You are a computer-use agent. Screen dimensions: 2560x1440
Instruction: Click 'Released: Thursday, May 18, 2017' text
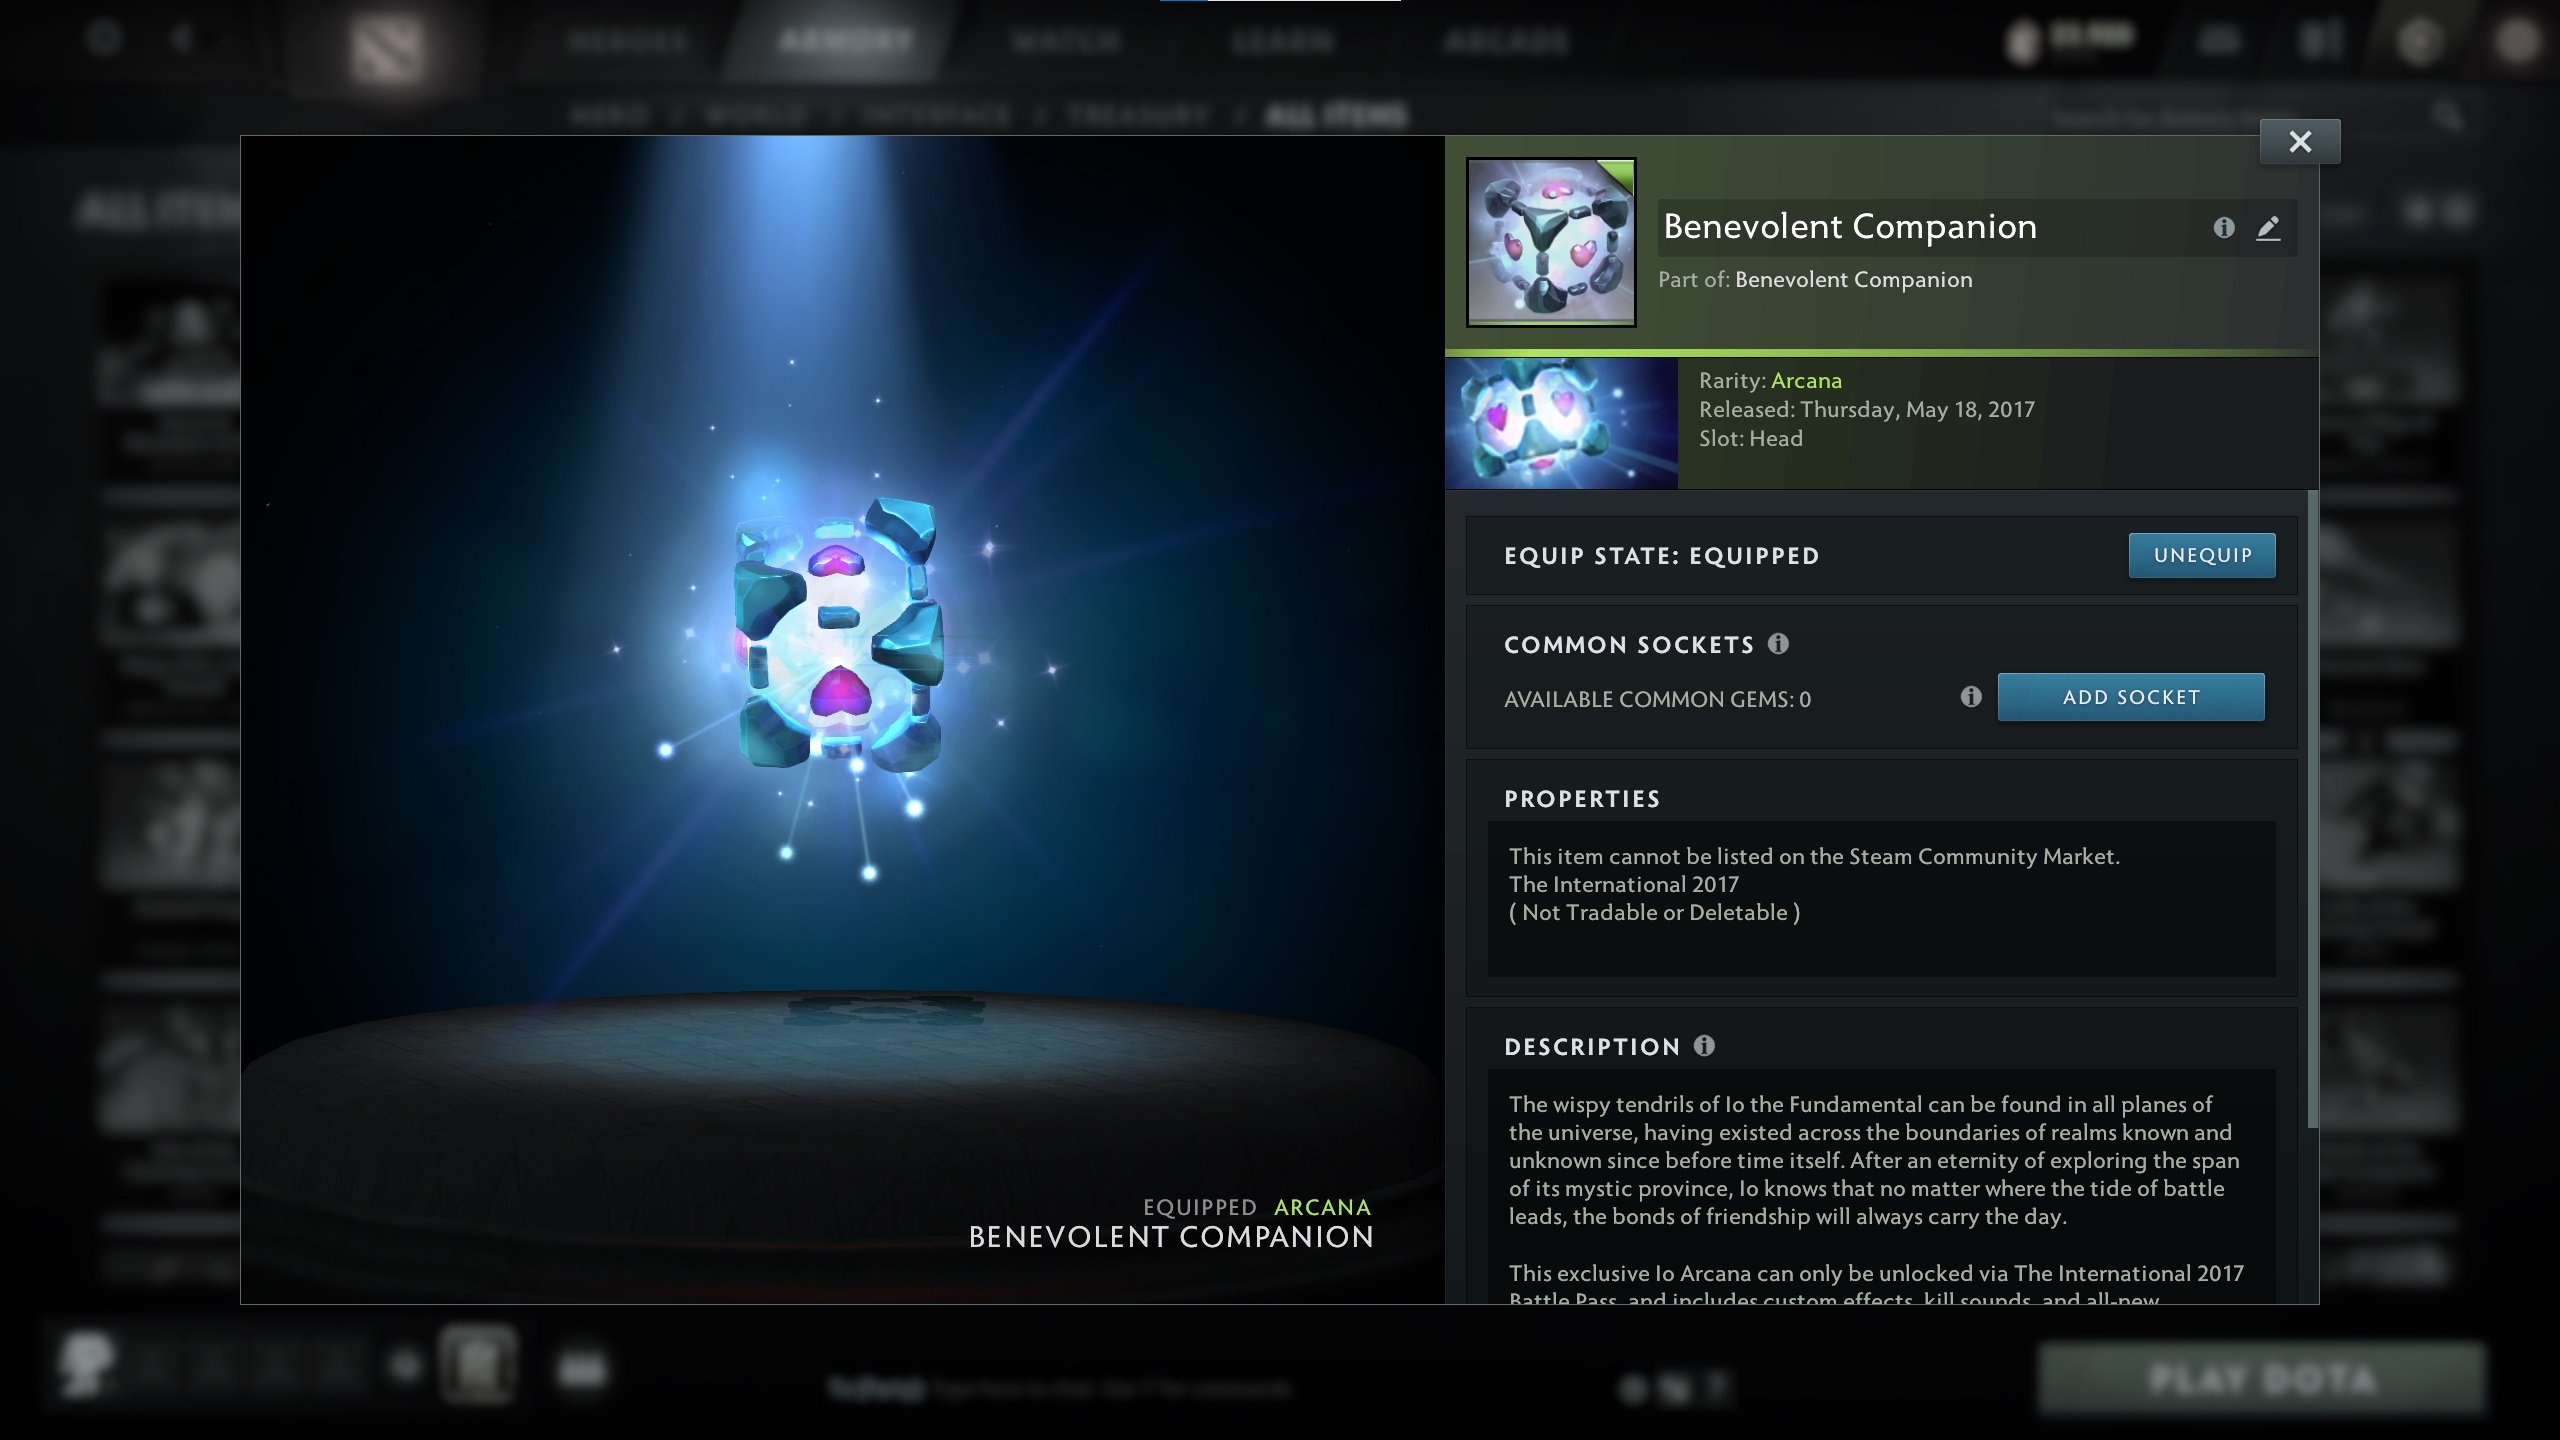[x=1866, y=409]
